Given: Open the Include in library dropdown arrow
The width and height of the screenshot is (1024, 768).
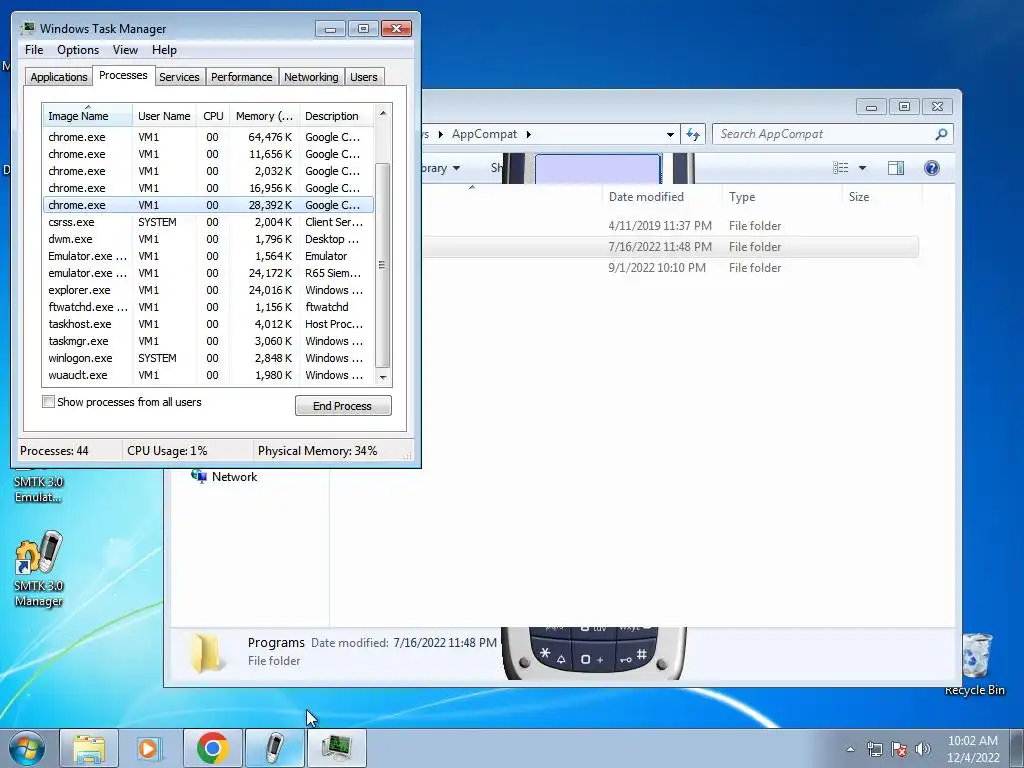Looking at the screenshot, I should click(456, 168).
